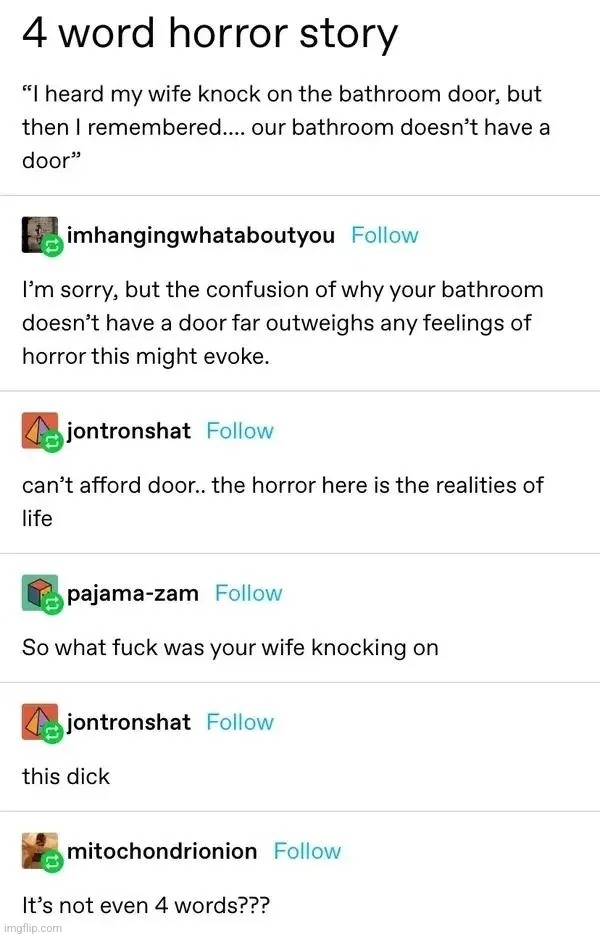Screen dimensions: 600x937
Task: Follow mitochondrionion
Action: point(307,850)
